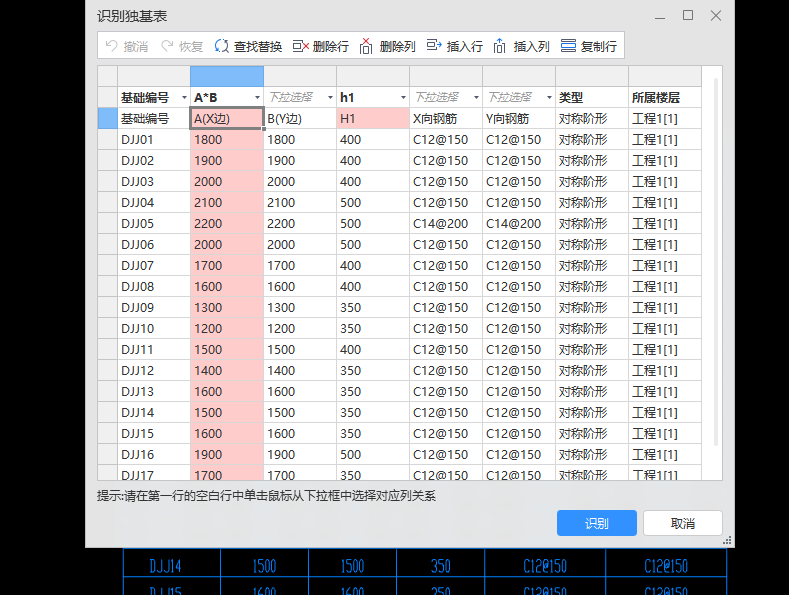Expand the 基础编号 column mapping dropdown
Image resolution: width=789 pixels, height=595 pixels.
coord(184,97)
